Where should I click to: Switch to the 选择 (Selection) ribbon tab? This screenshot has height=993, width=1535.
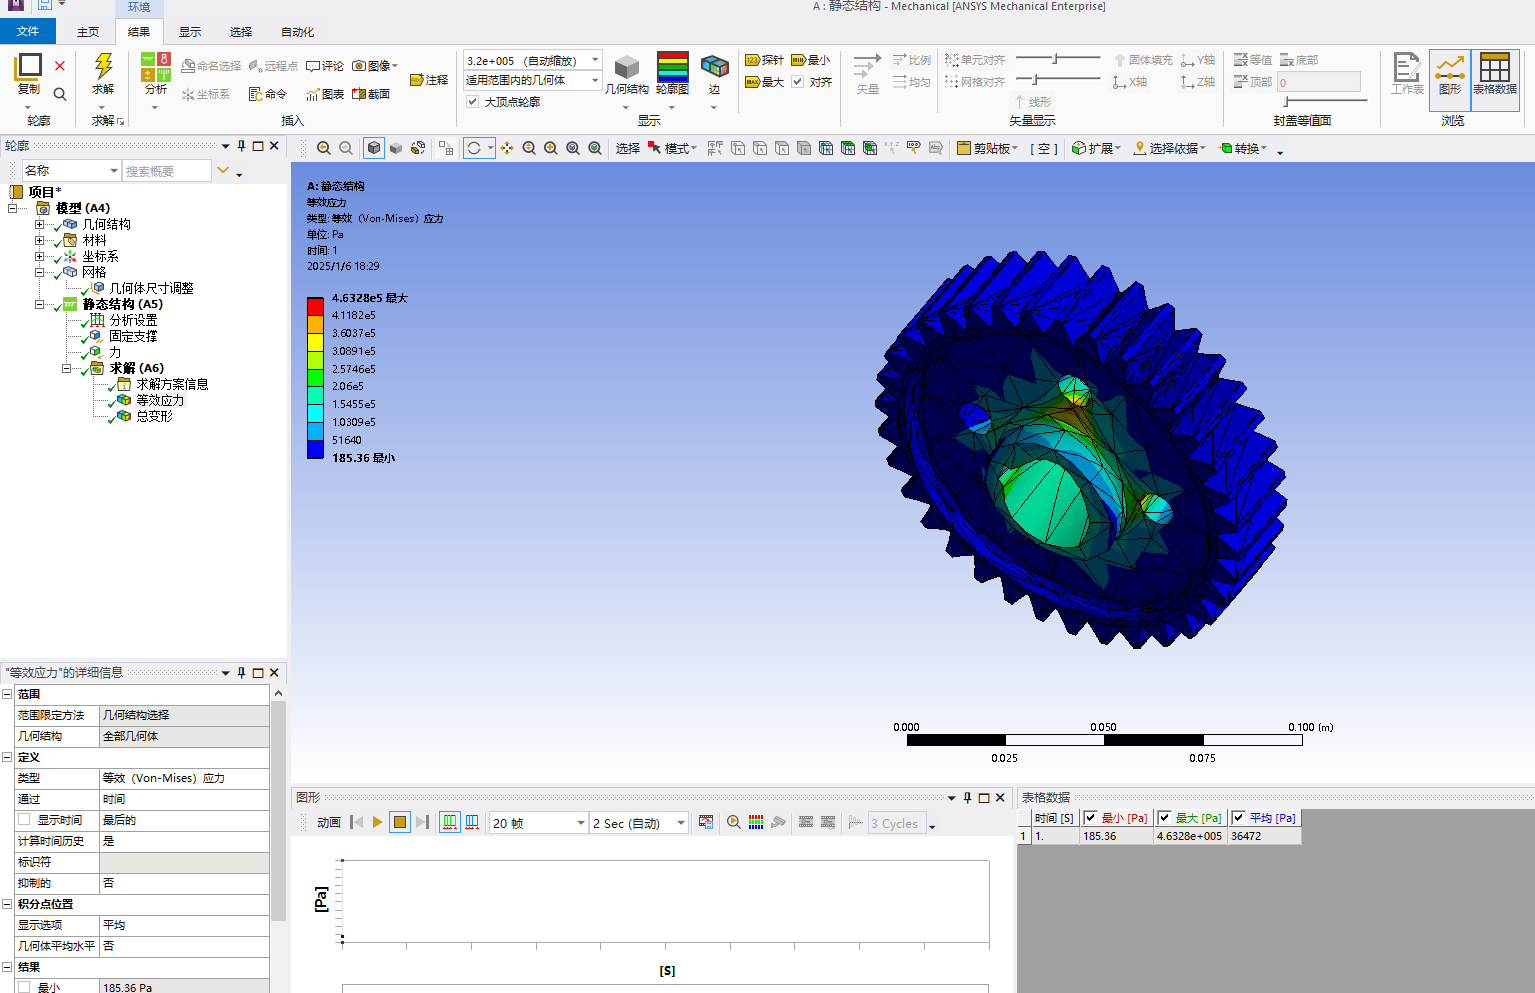[x=241, y=32]
